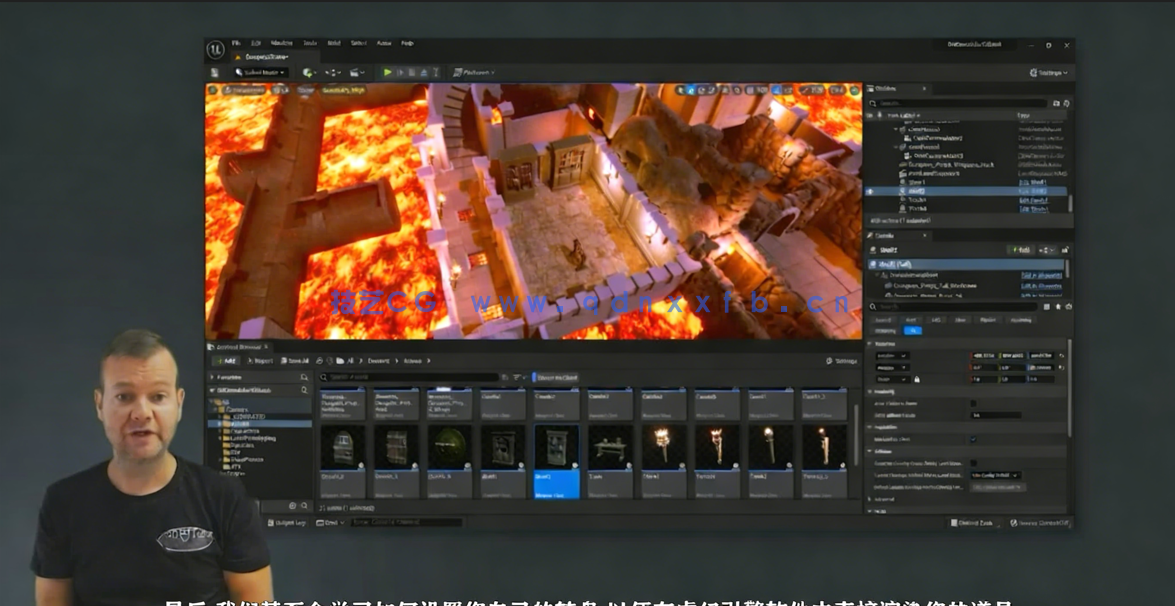Open the Quickly Add Actors green plus menu
The width and height of the screenshot is (1175, 606).
(307, 72)
